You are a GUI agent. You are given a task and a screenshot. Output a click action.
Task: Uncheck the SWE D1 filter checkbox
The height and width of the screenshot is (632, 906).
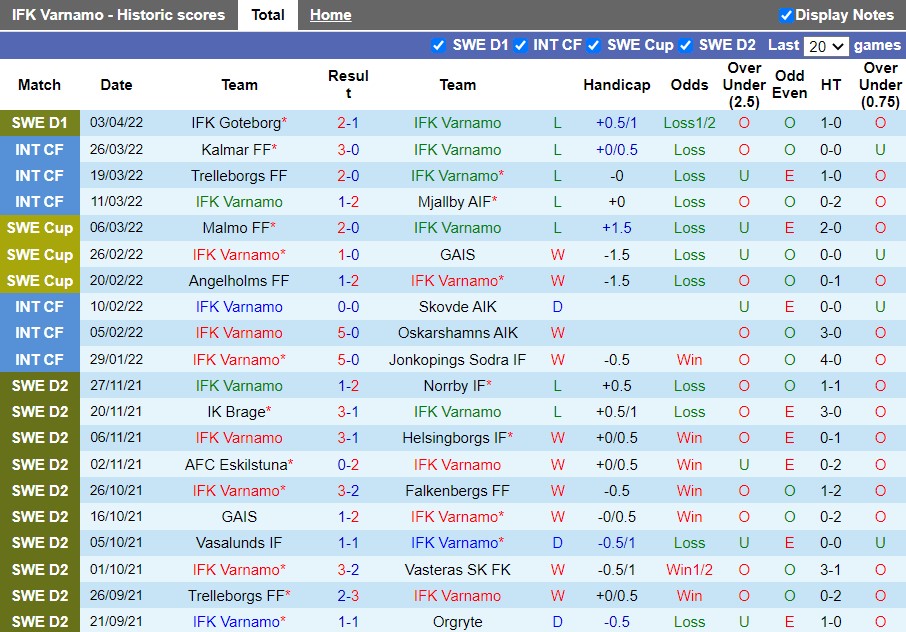[x=439, y=45]
